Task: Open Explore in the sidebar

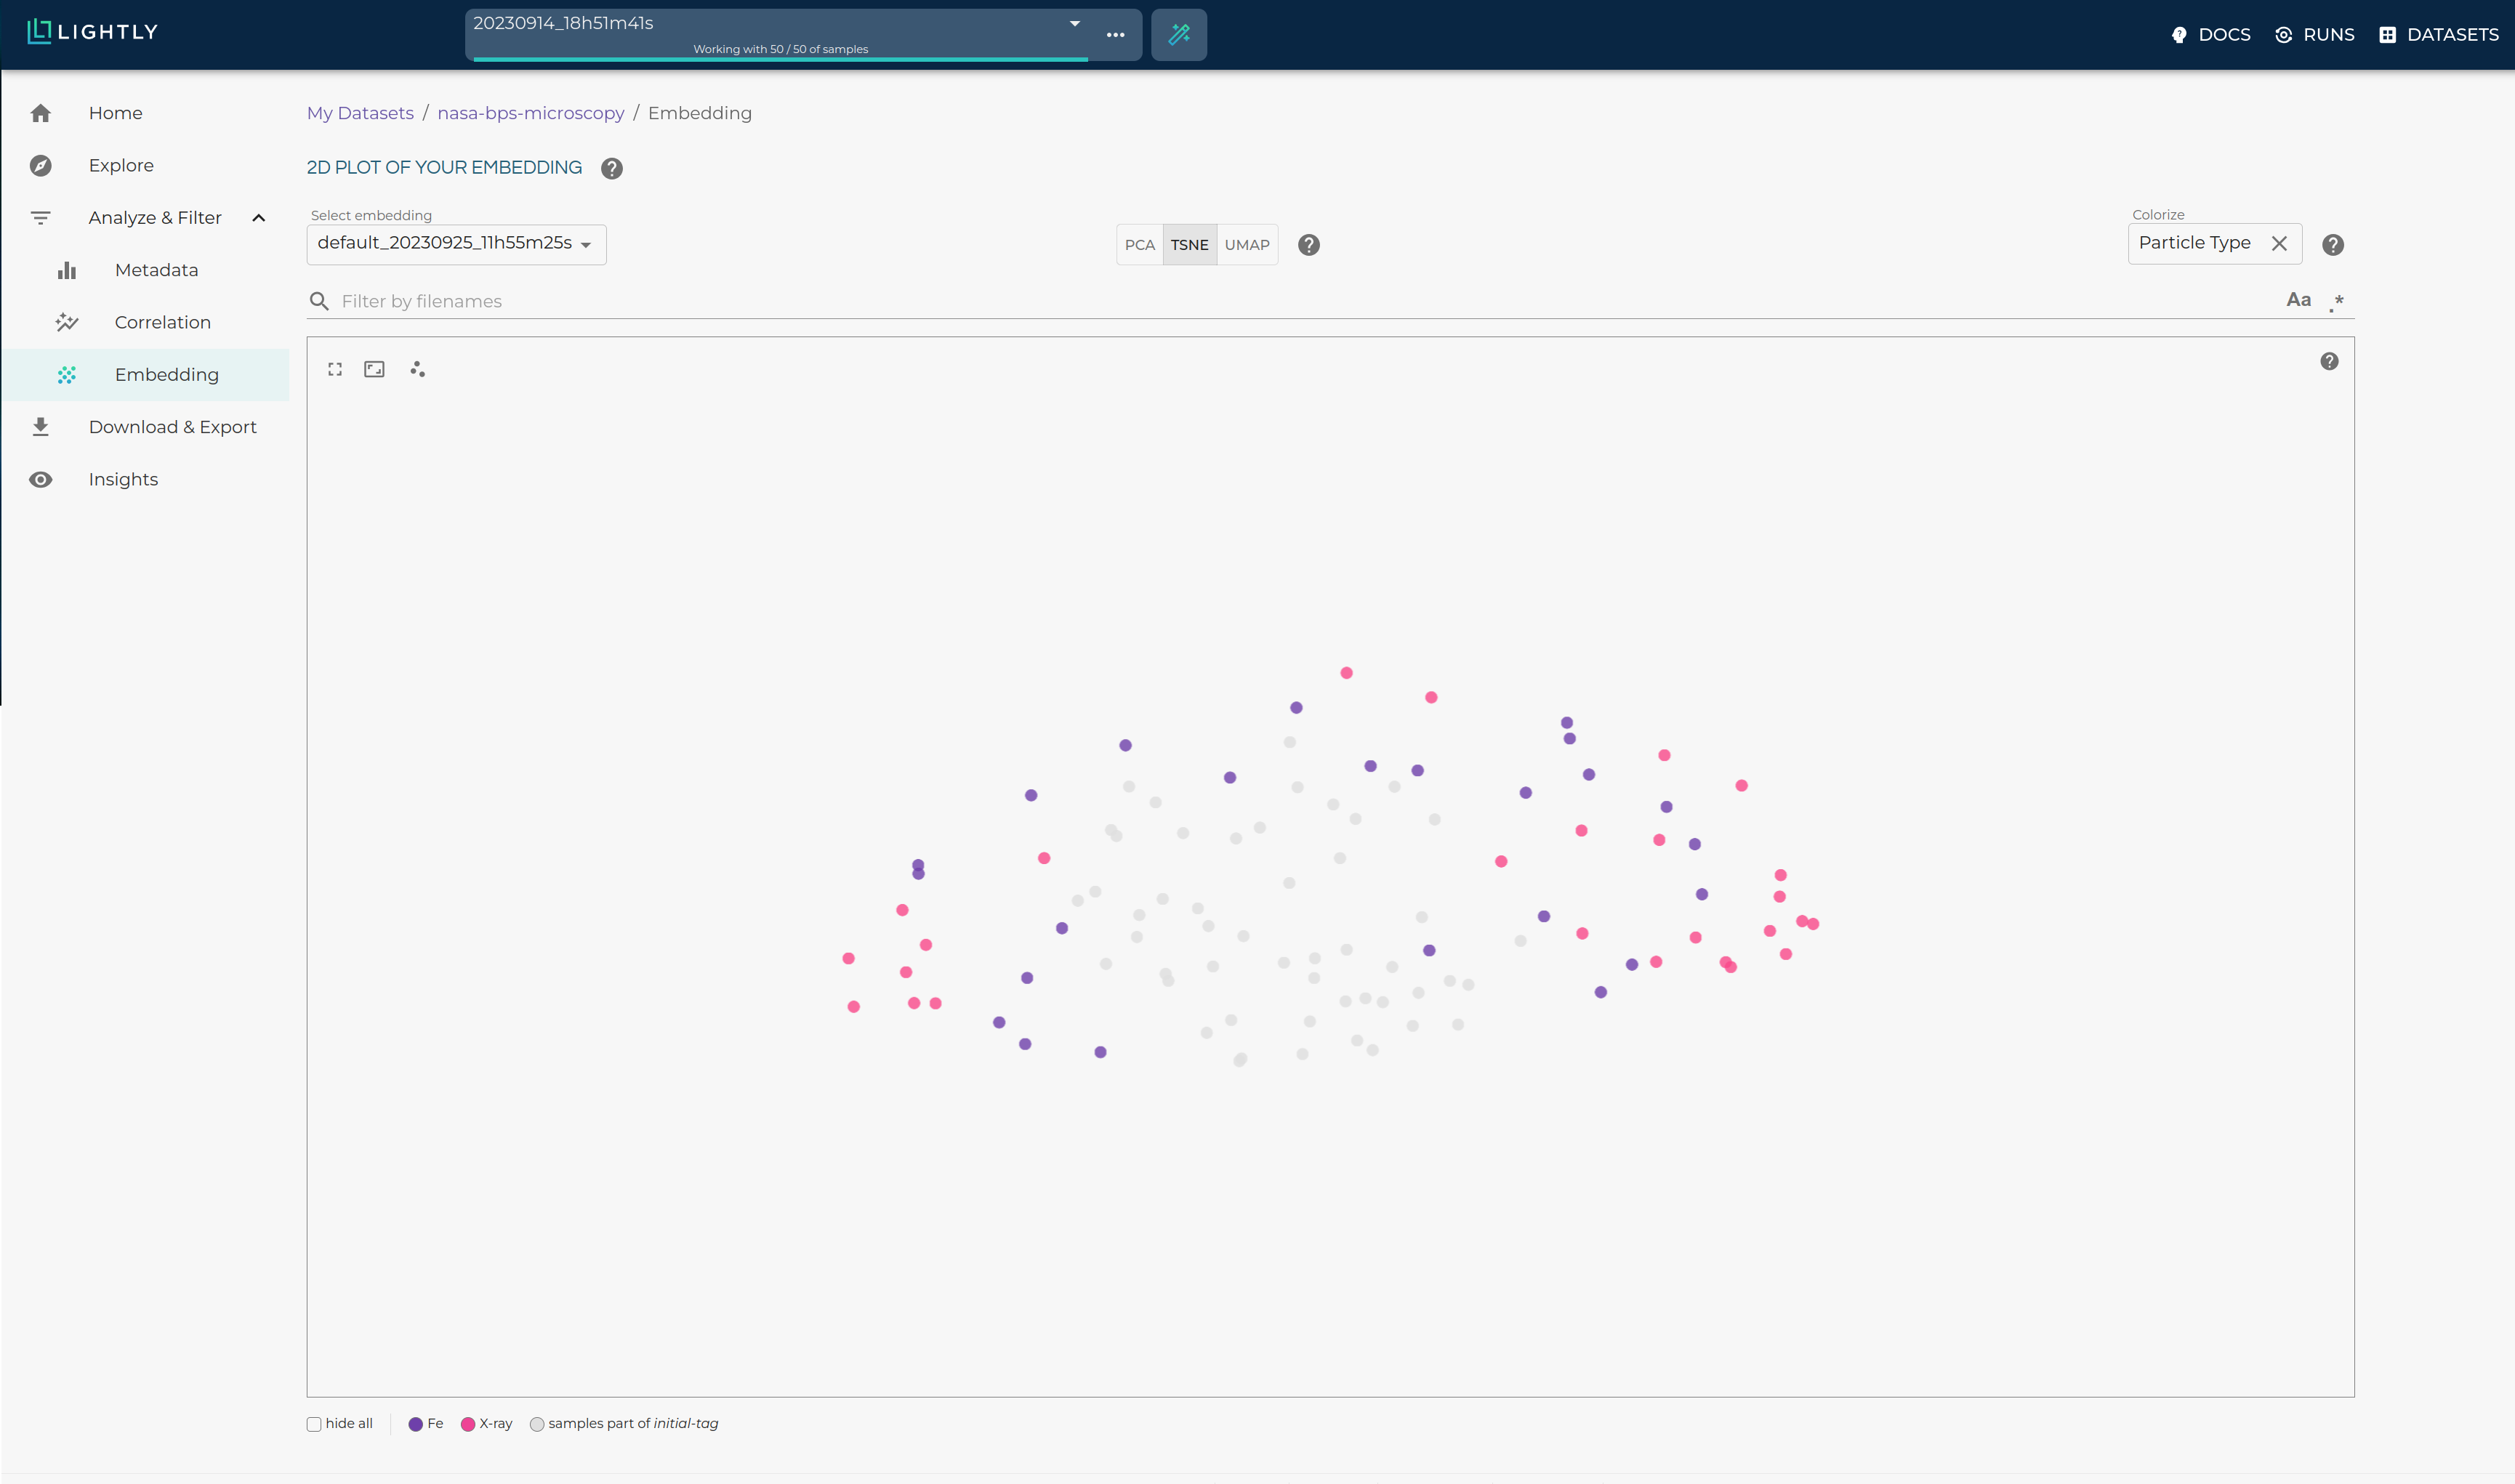Action: [145, 165]
